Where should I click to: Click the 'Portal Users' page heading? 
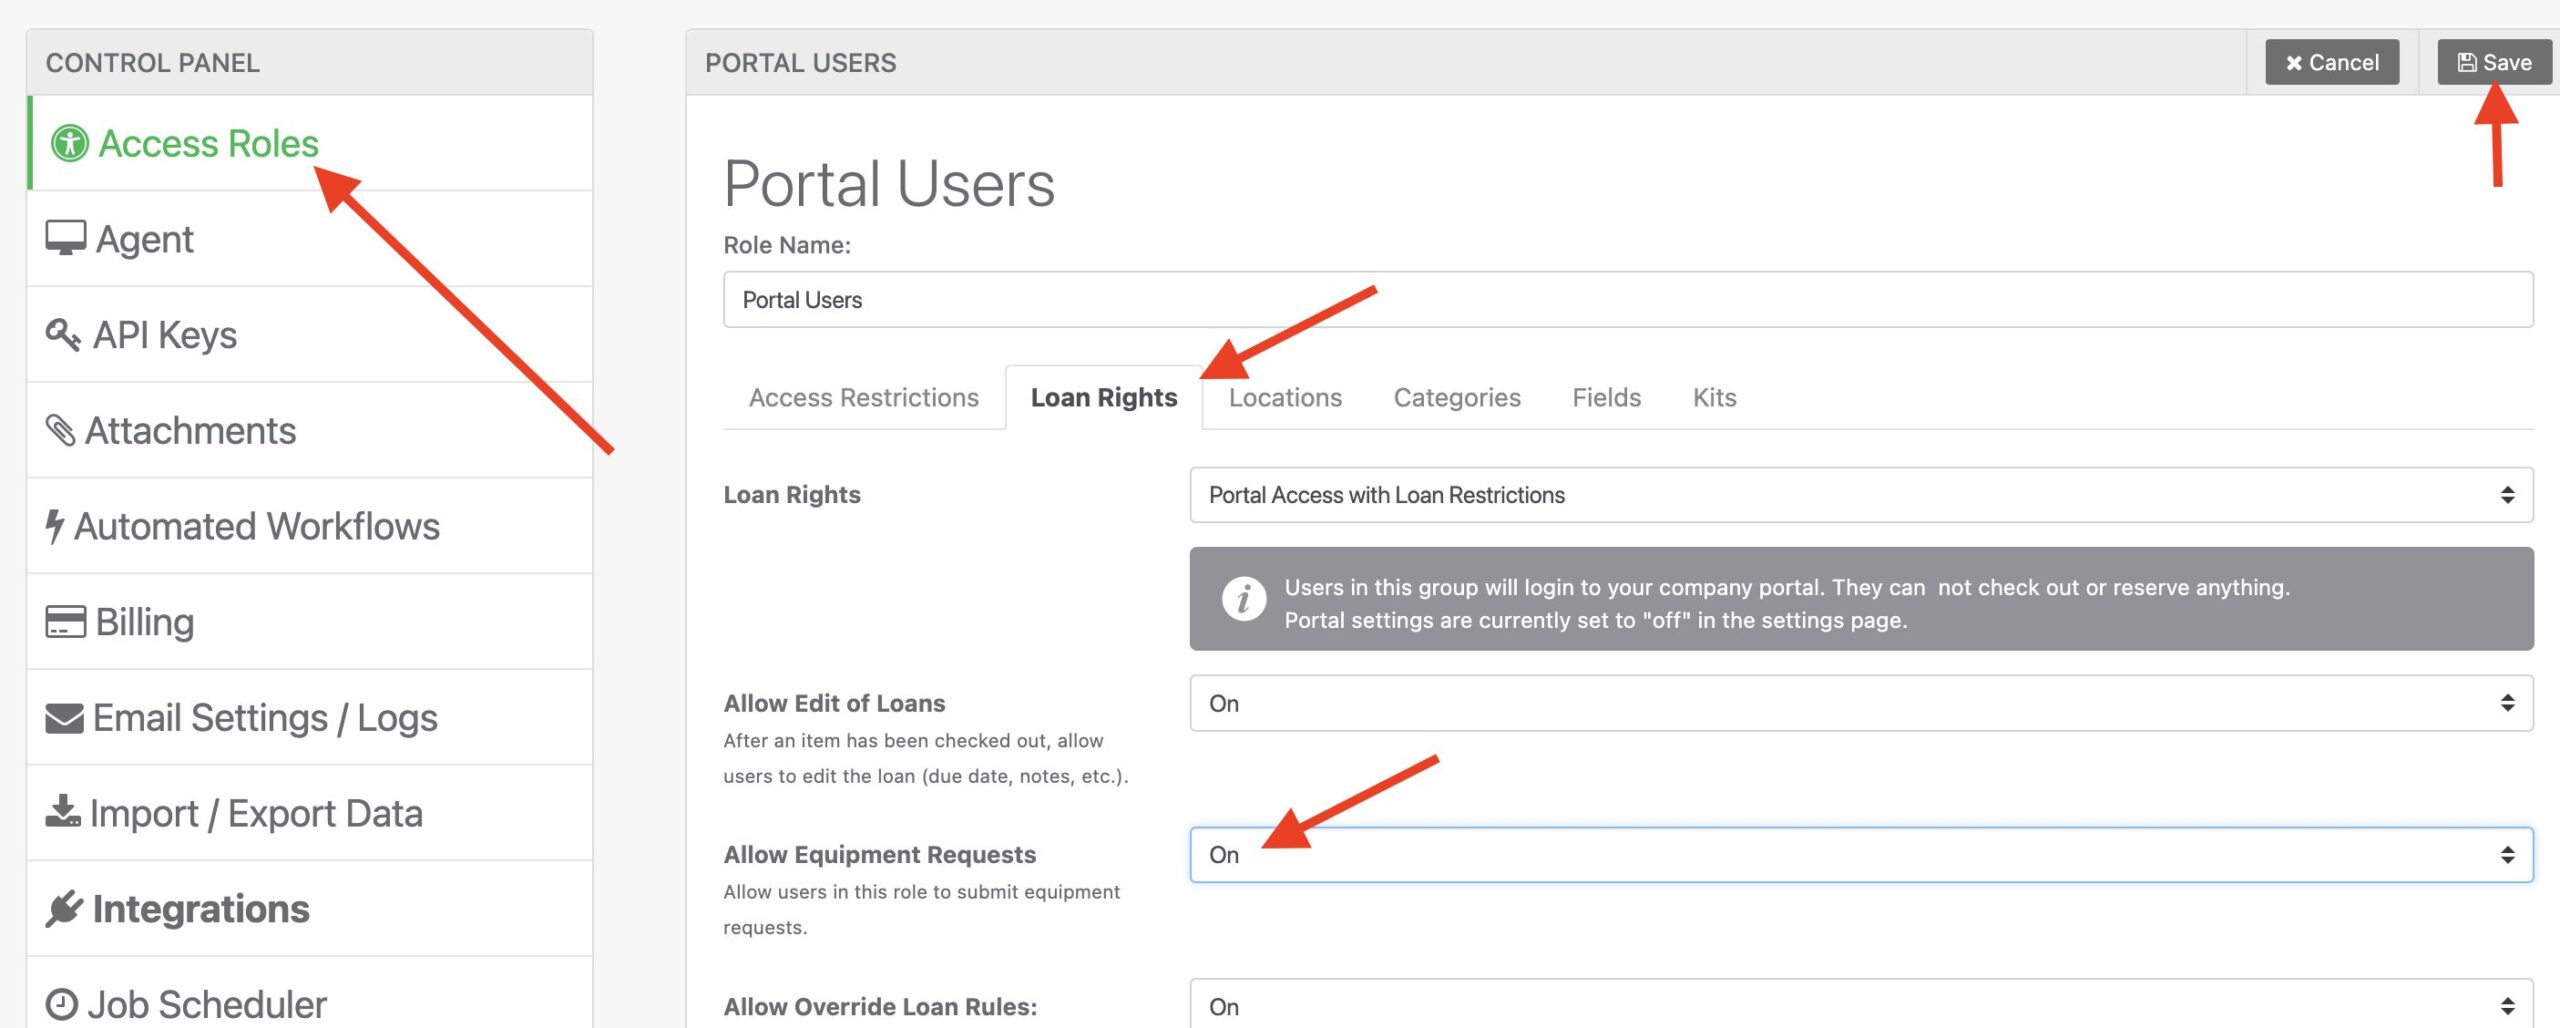[889, 184]
